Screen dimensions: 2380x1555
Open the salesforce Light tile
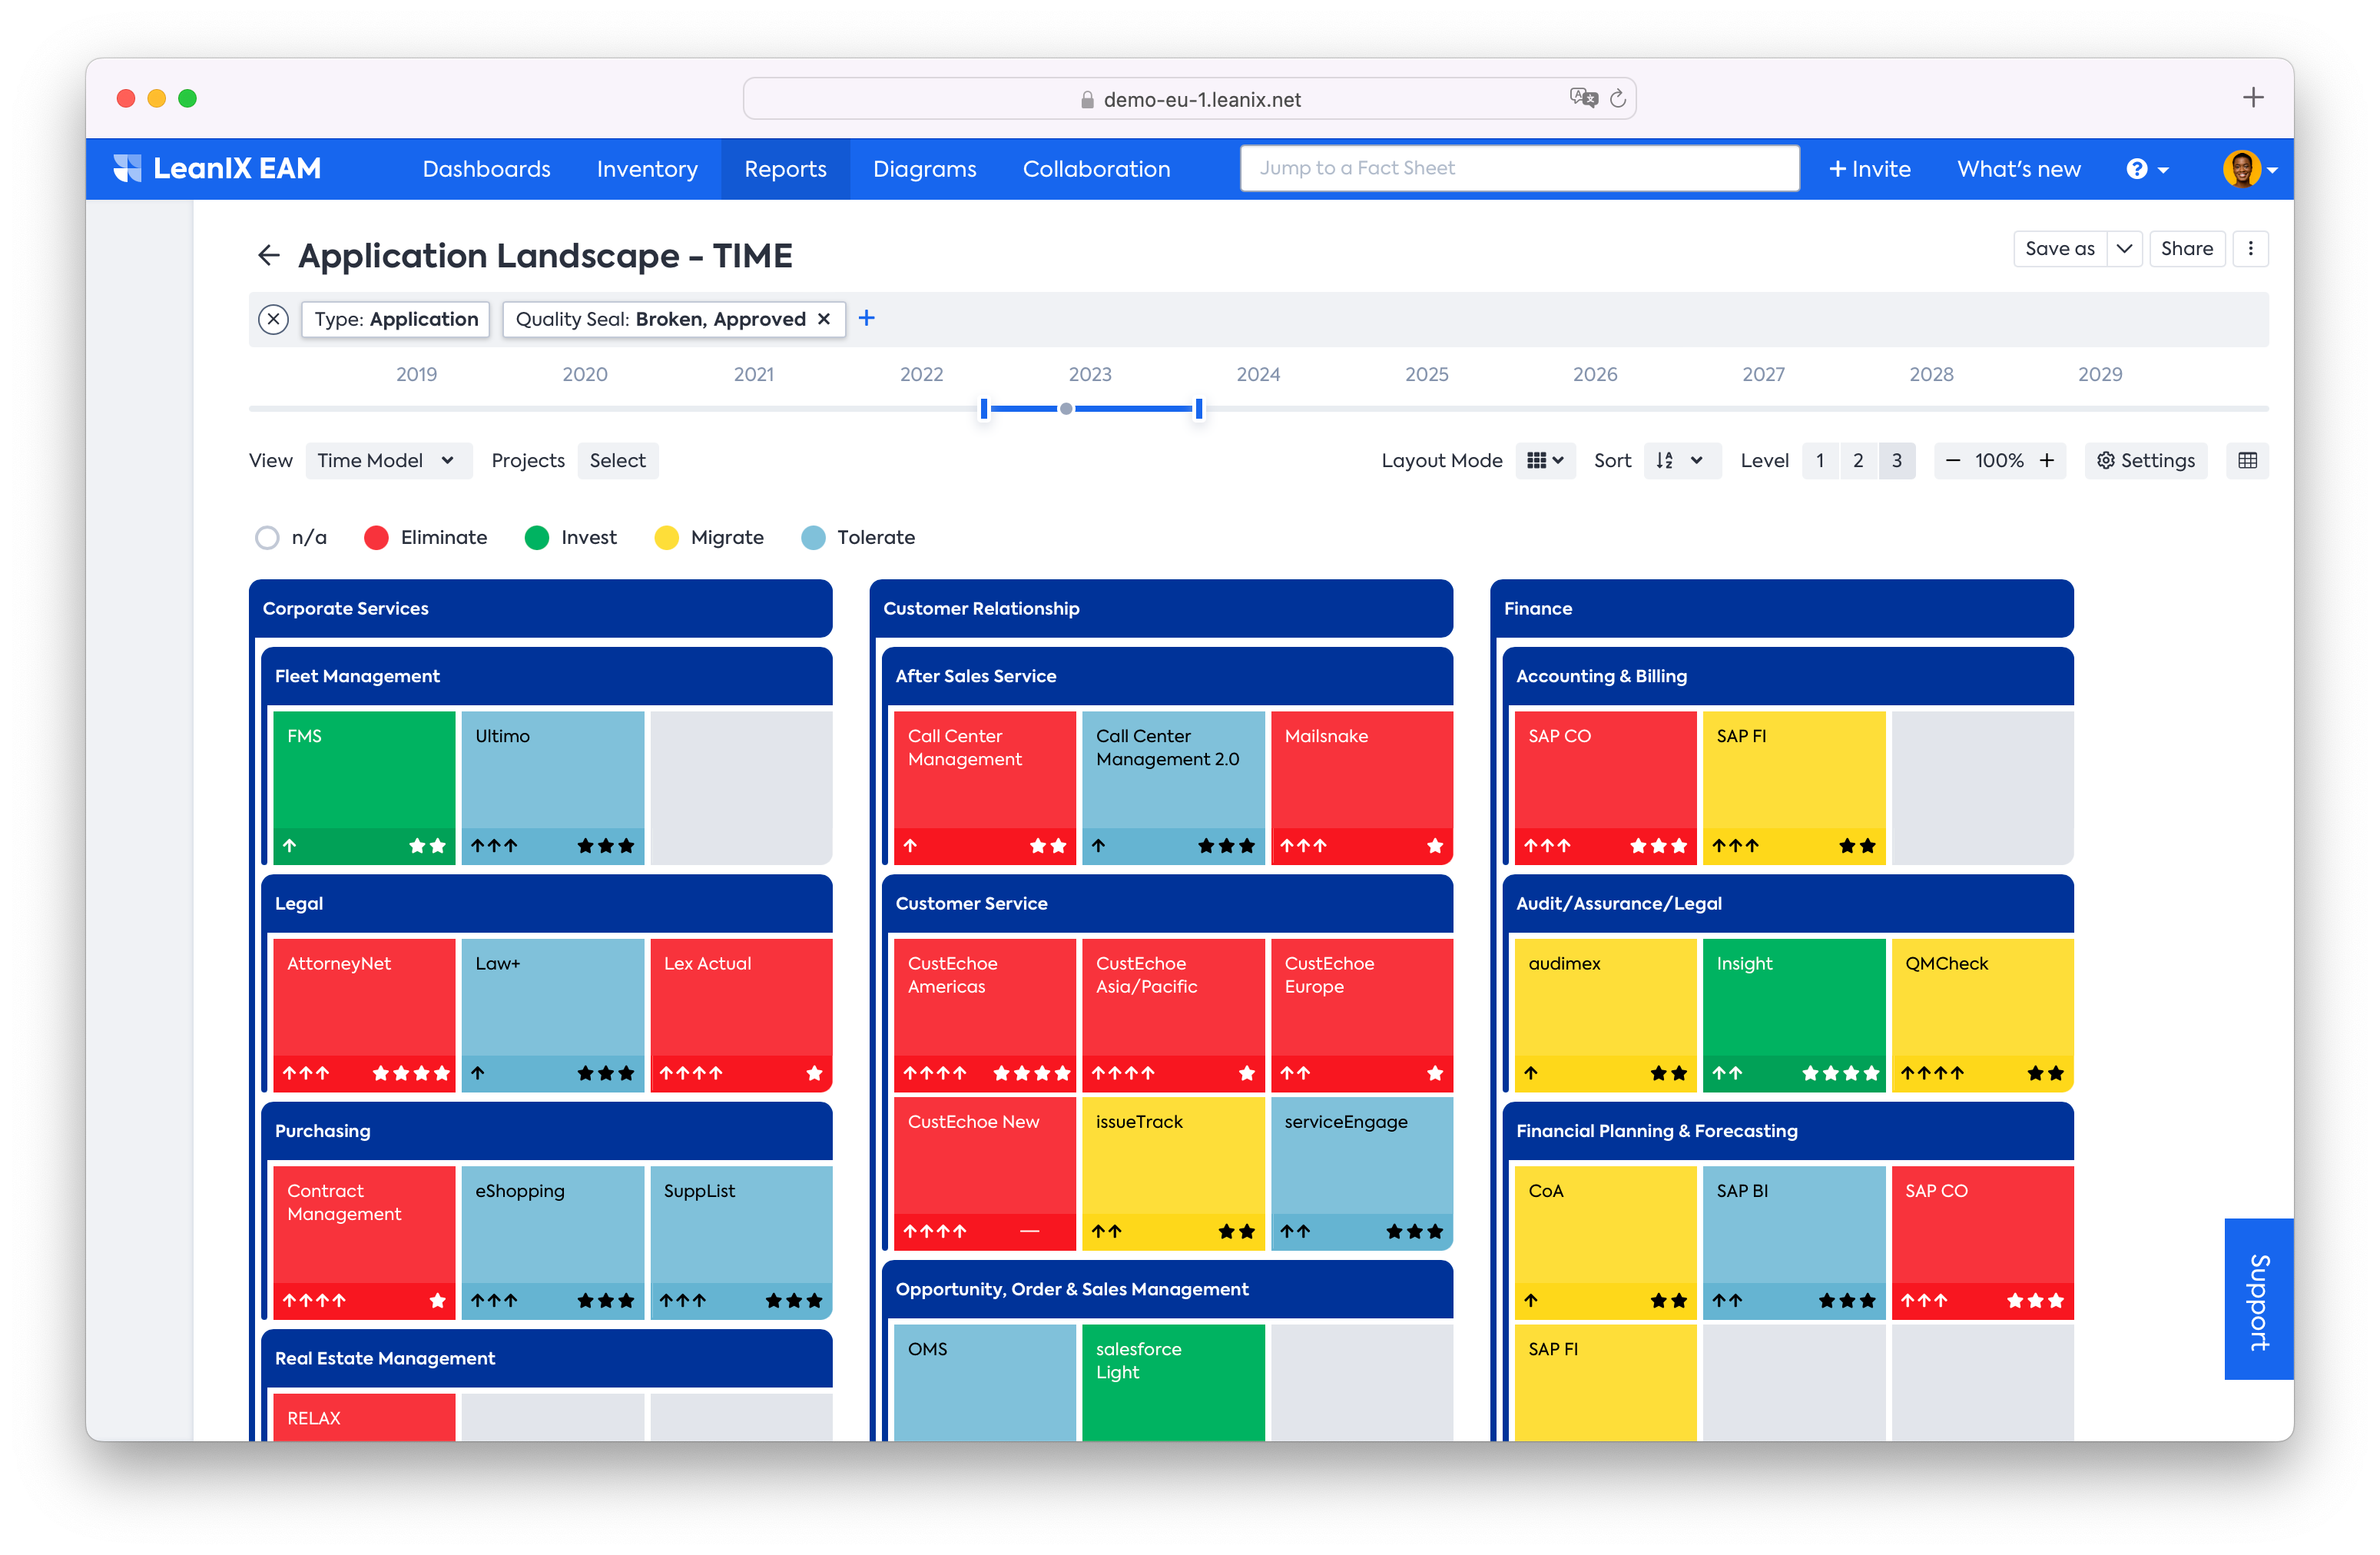[x=1173, y=1382]
